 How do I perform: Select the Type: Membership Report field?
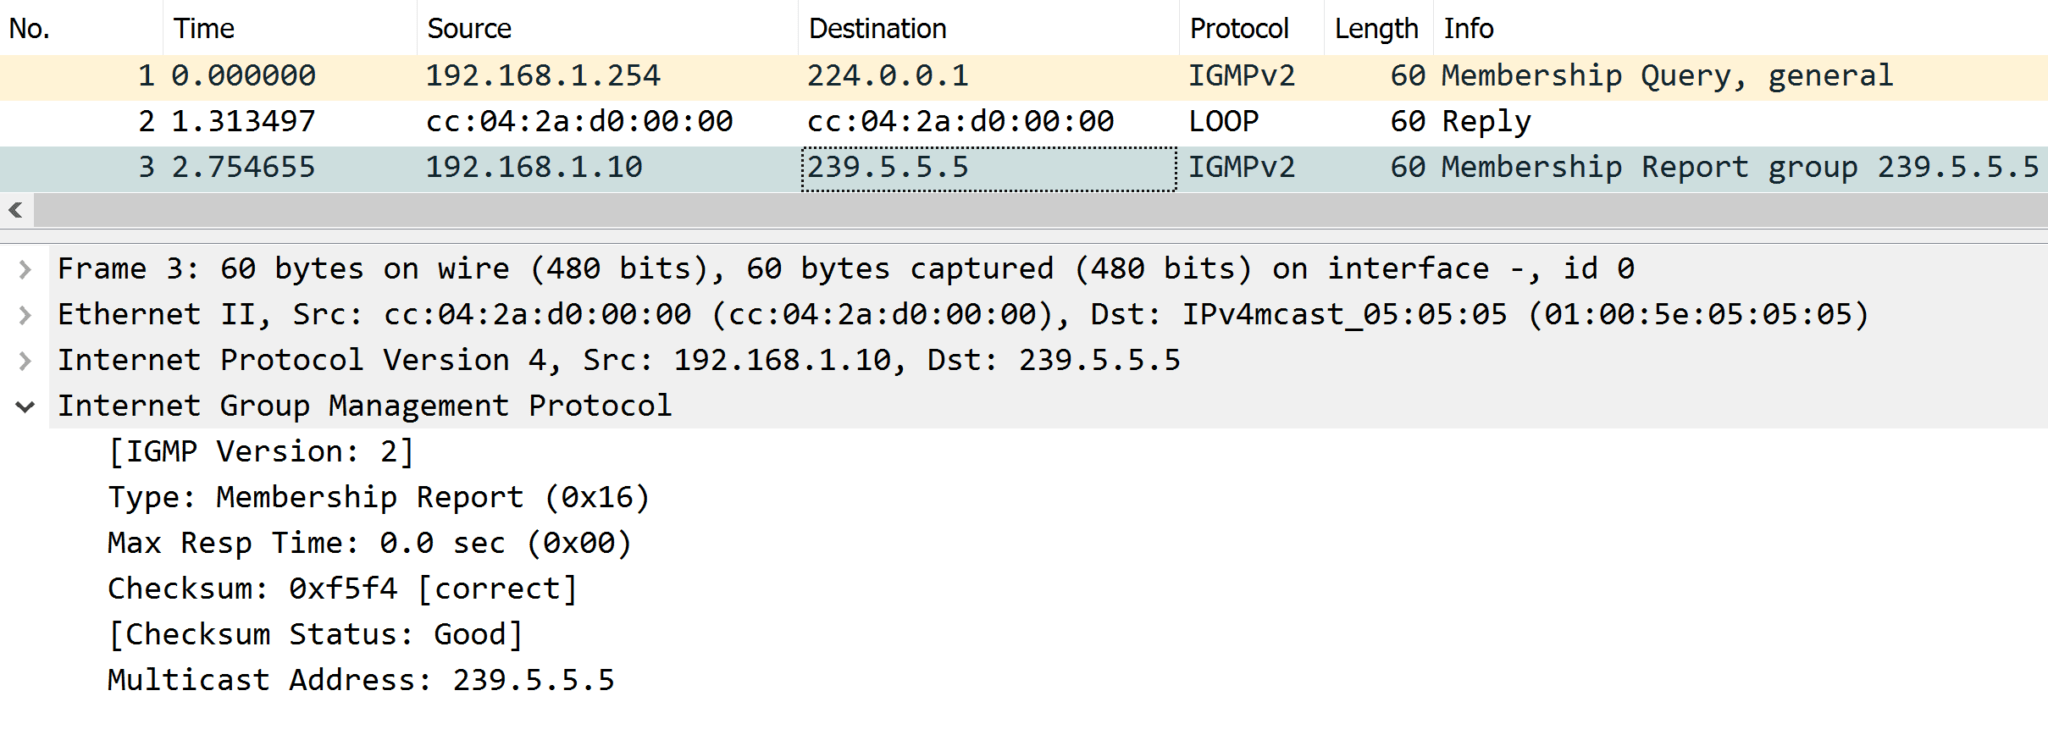coord(378,497)
